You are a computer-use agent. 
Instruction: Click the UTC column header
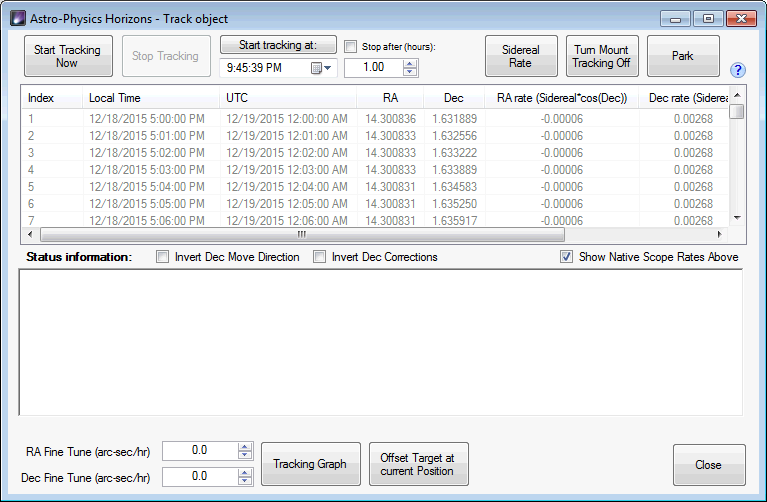[x=288, y=98]
